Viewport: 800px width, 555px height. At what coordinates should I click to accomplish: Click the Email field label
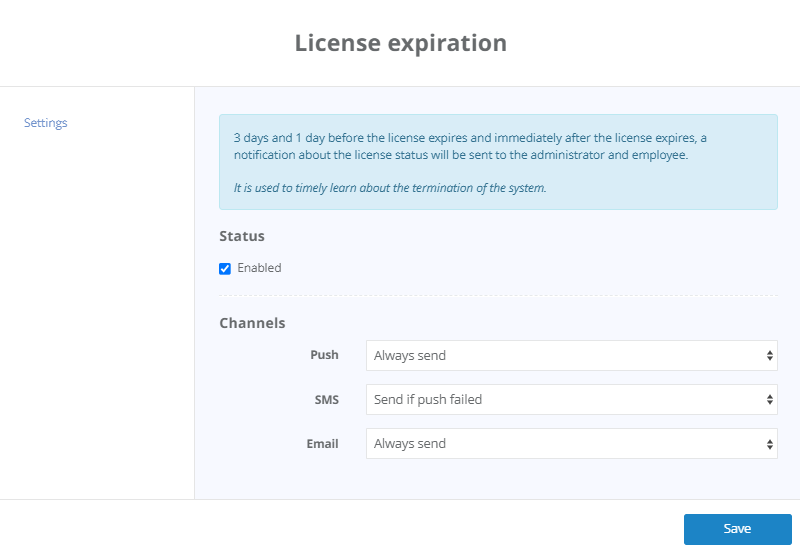(322, 444)
